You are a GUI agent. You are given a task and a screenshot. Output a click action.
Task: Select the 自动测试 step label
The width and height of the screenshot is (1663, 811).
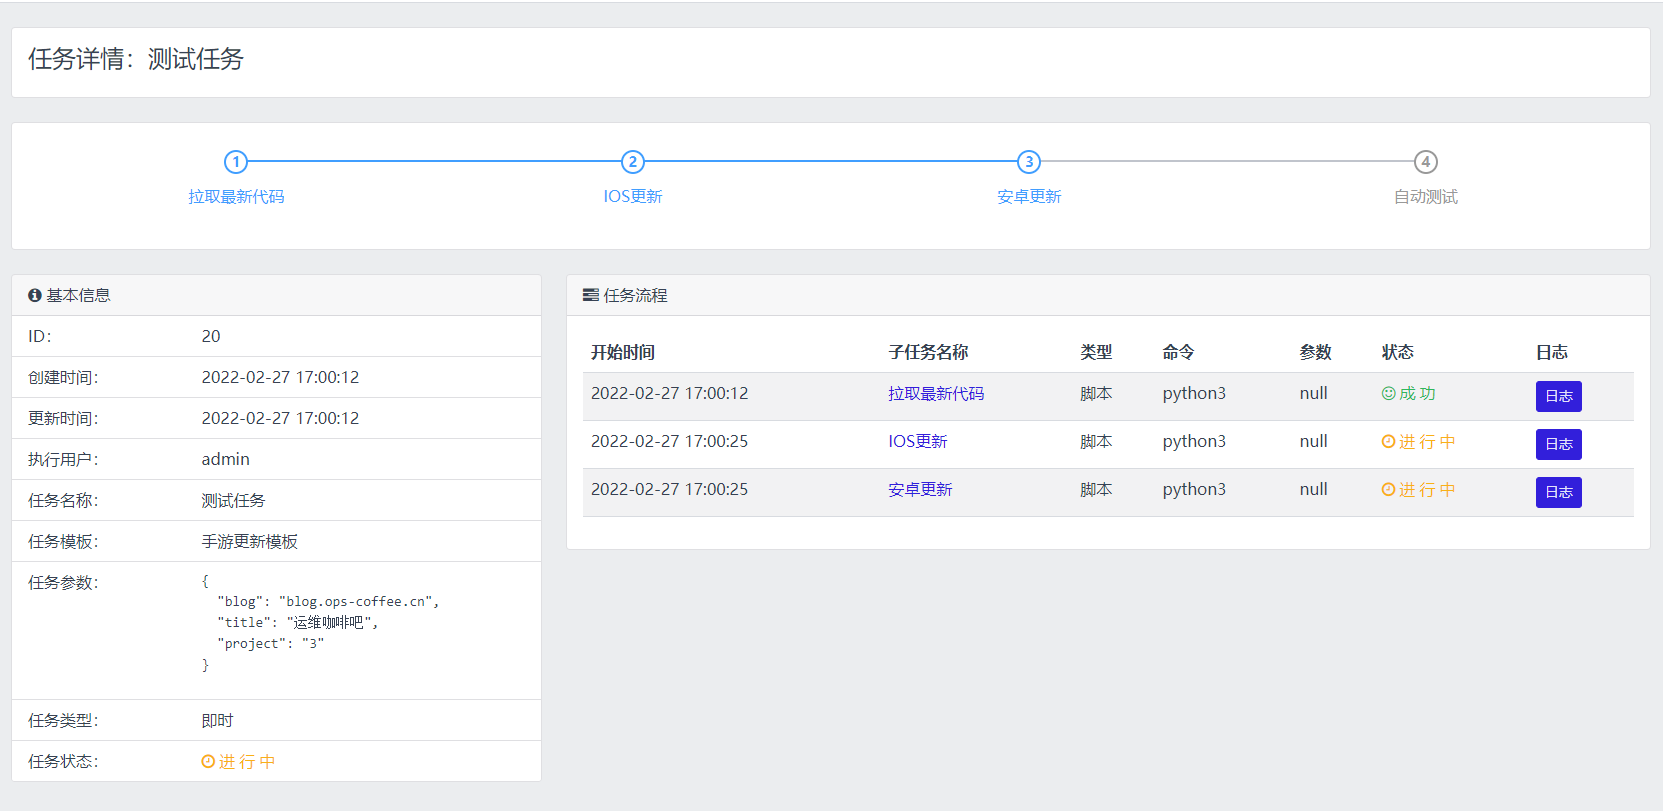[x=1426, y=197]
